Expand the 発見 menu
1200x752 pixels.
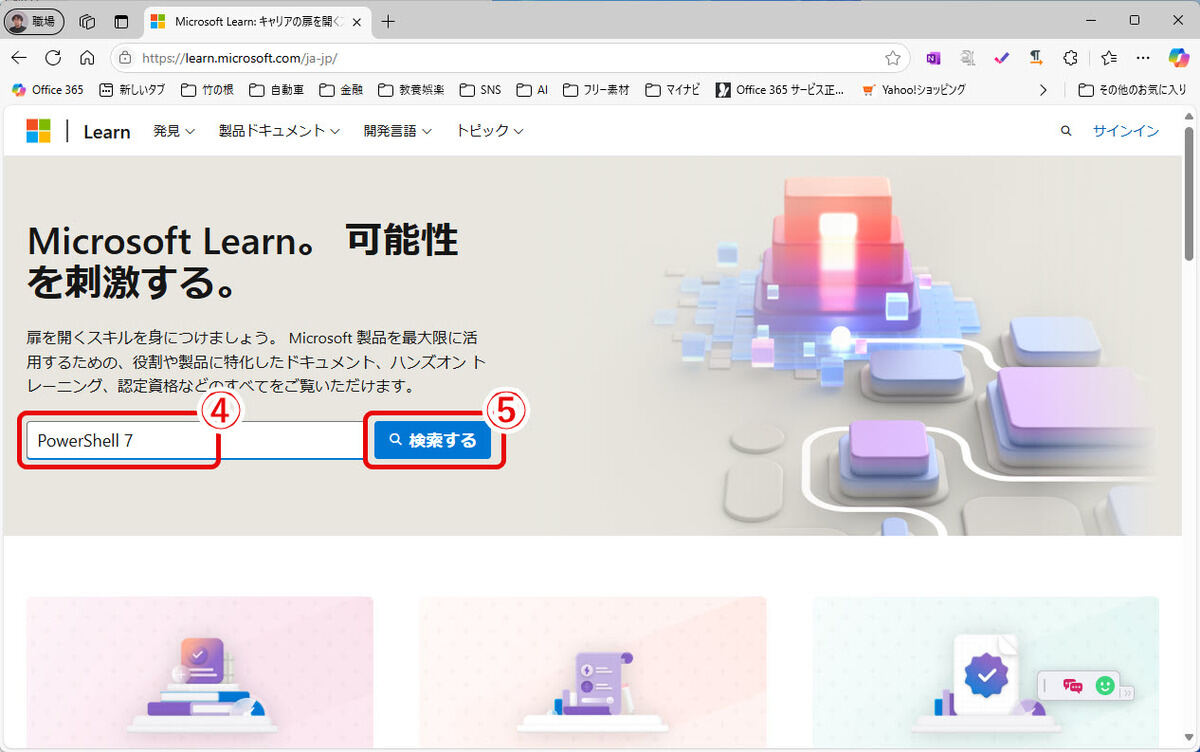(173, 131)
